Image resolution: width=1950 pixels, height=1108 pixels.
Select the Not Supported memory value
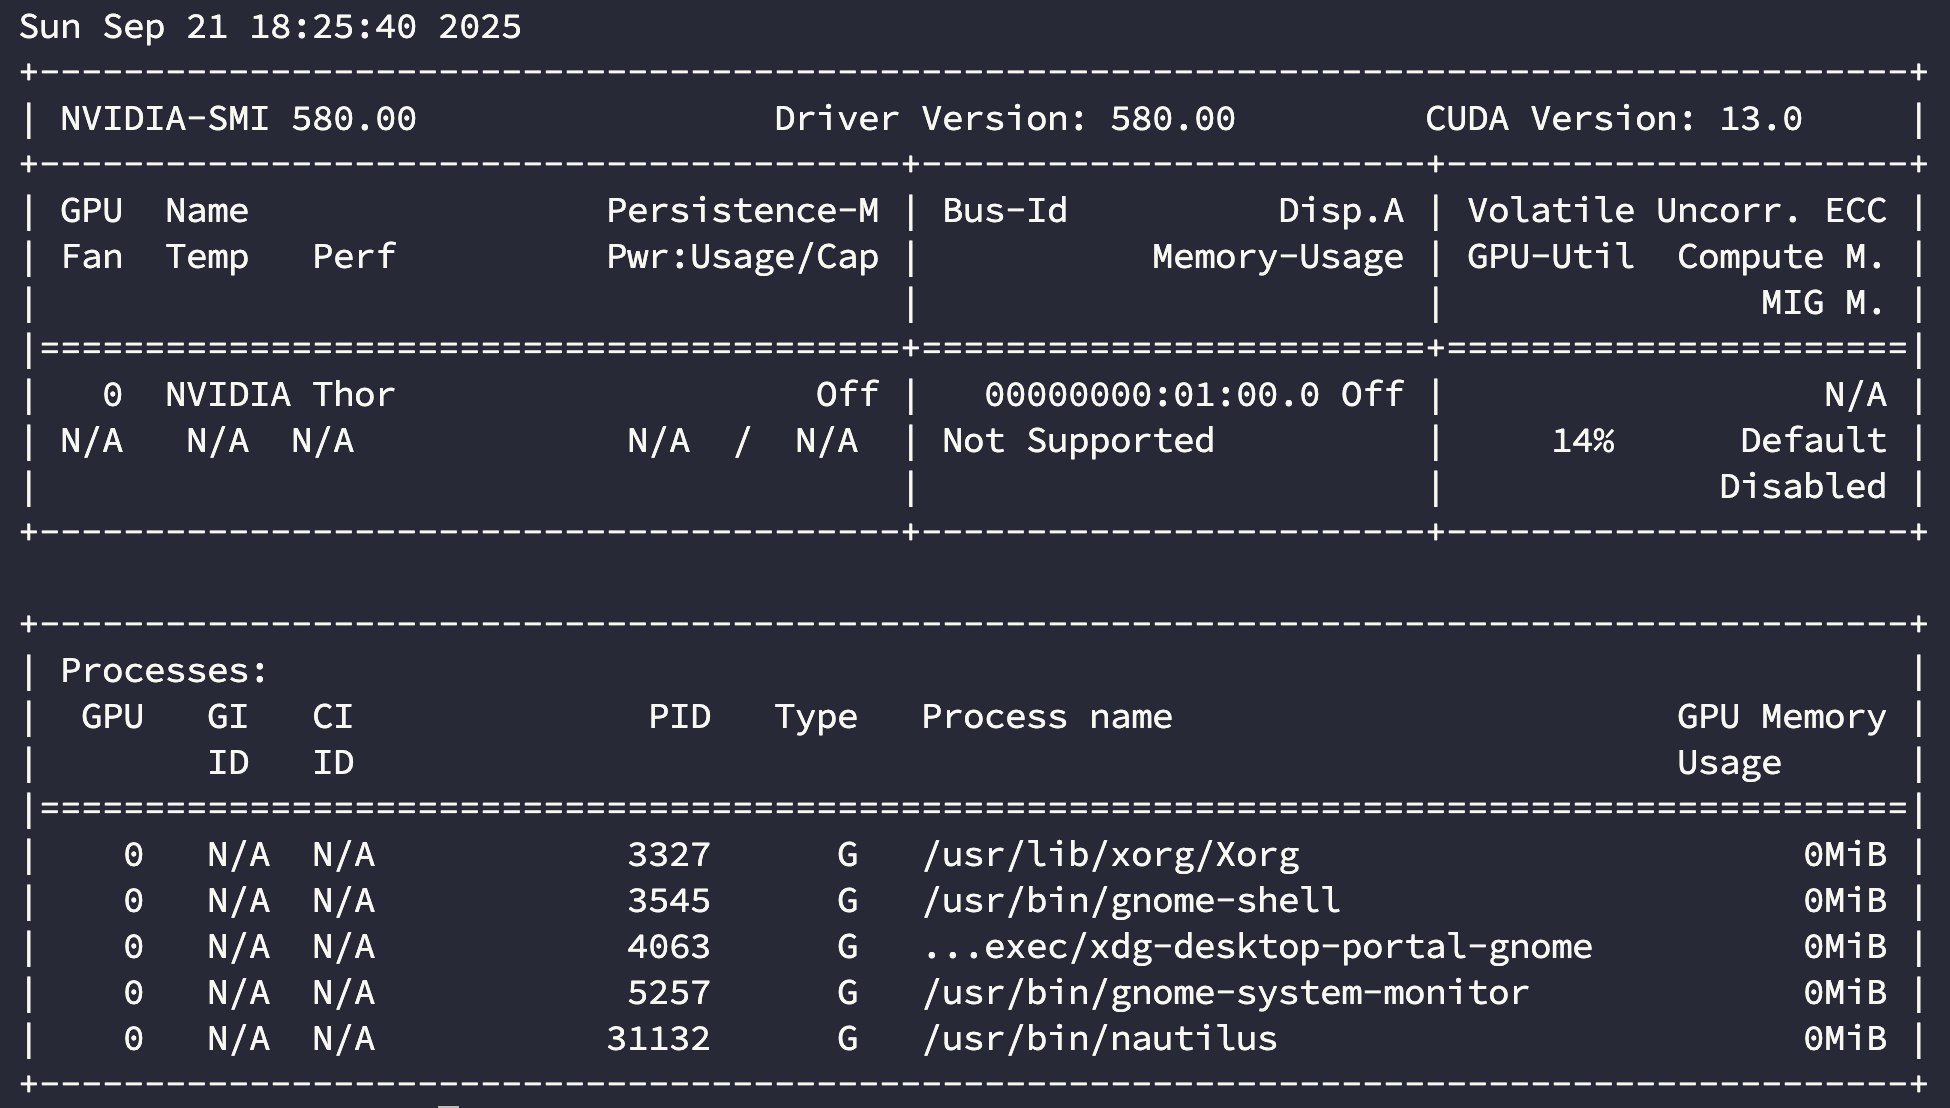point(1078,442)
